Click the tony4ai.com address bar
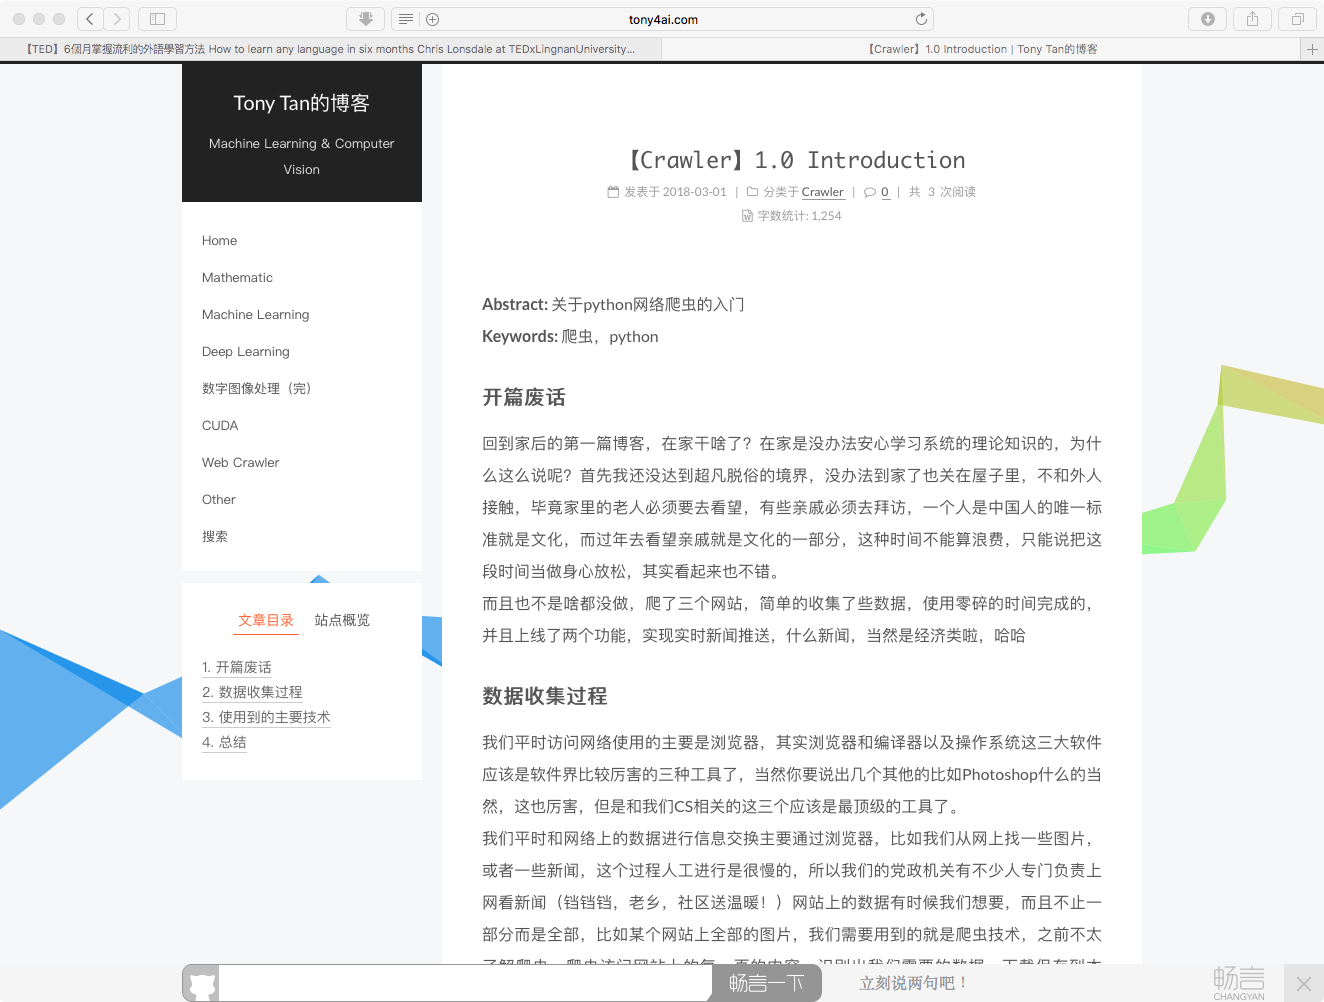This screenshot has height=1002, width=1324. pos(663,19)
